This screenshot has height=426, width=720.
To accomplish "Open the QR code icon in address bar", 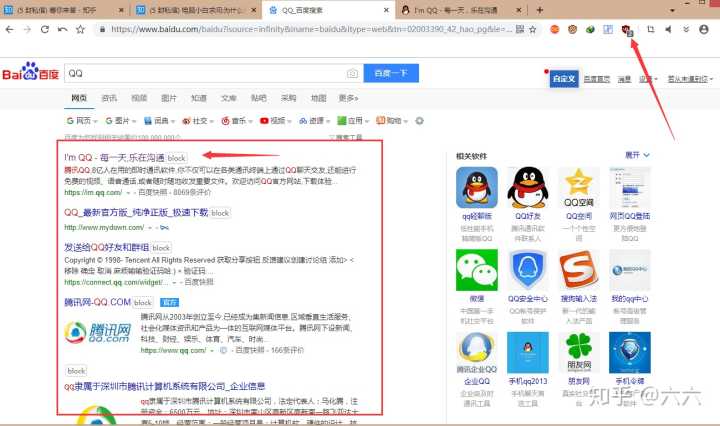I will point(520,29).
